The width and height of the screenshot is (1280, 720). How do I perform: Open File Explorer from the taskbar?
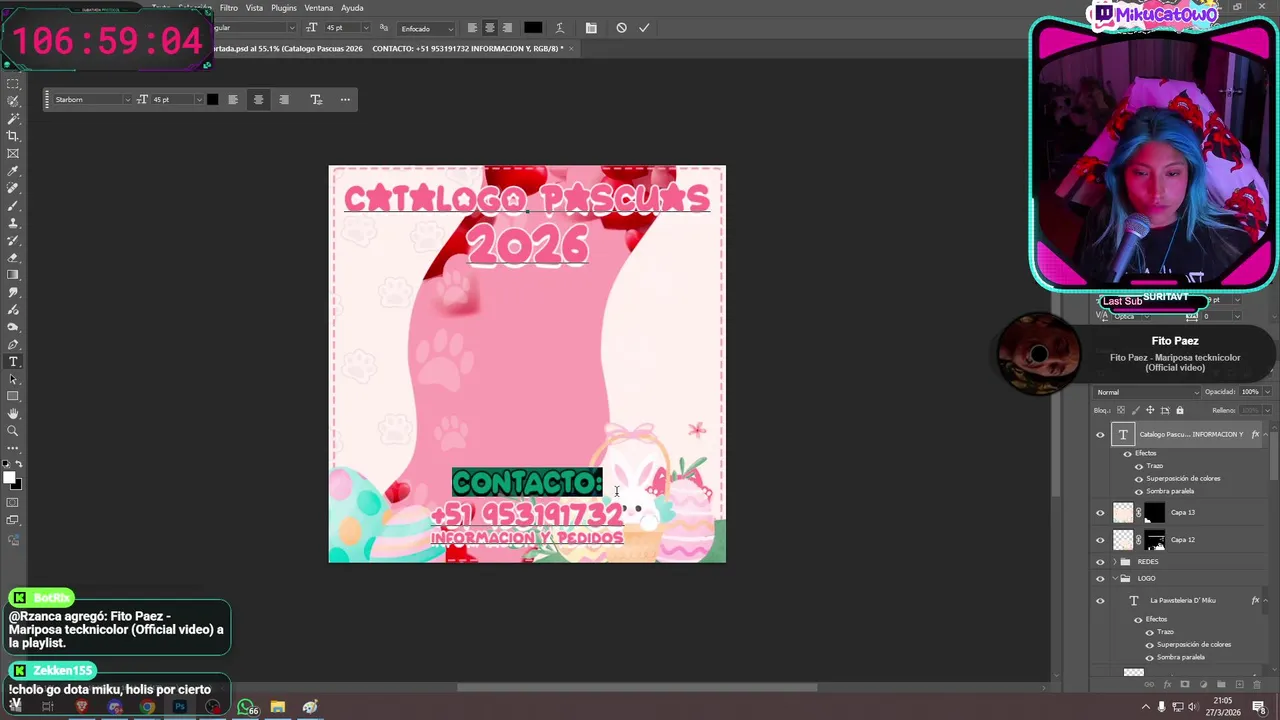click(278, 707)
